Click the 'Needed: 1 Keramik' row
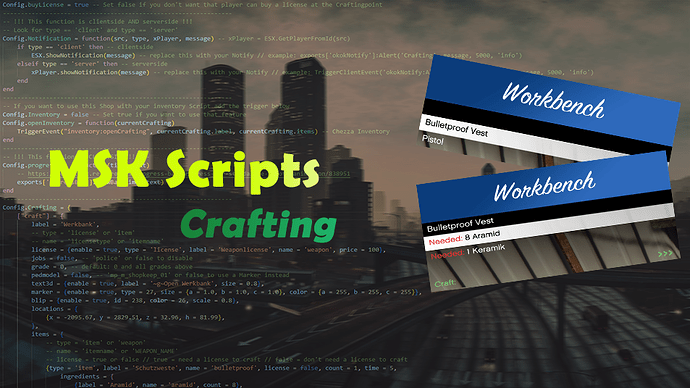Screen dimensions: 690x388 click(467, 251)
